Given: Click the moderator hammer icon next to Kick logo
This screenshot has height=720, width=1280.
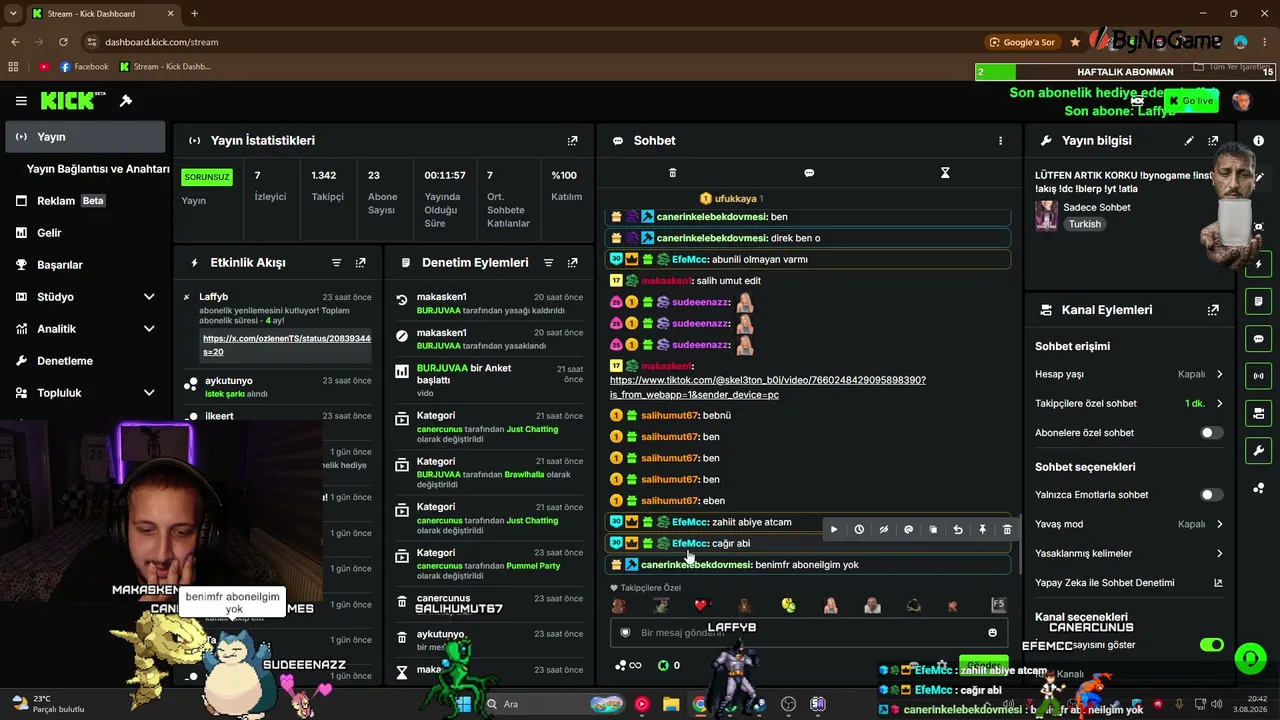Looking at the screenshot, I should [126, 101].
